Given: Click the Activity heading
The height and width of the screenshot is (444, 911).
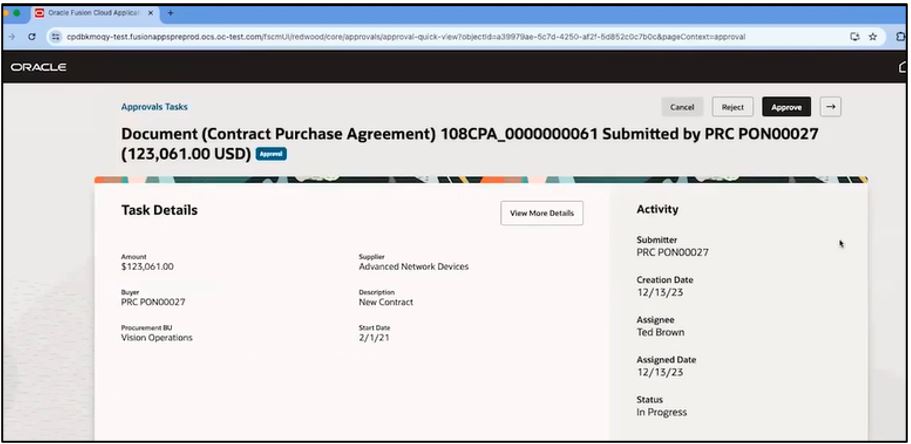Looking at the screenshot, I should pos(657,209).
